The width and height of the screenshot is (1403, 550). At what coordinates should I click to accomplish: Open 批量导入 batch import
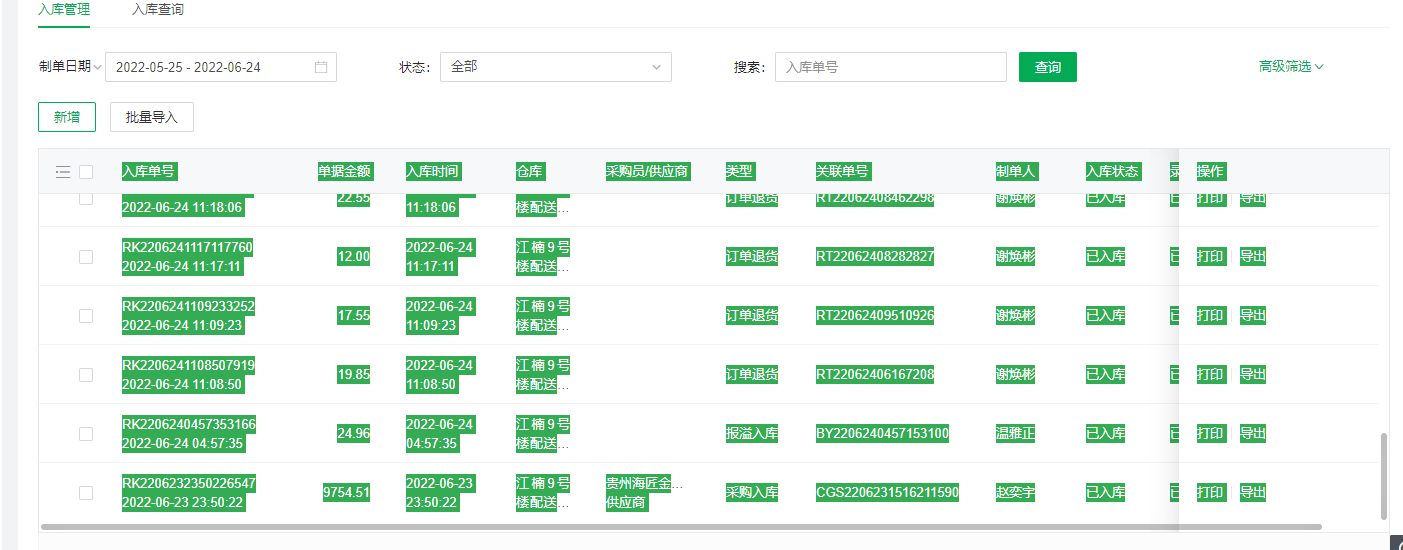(x=152, y=117)
